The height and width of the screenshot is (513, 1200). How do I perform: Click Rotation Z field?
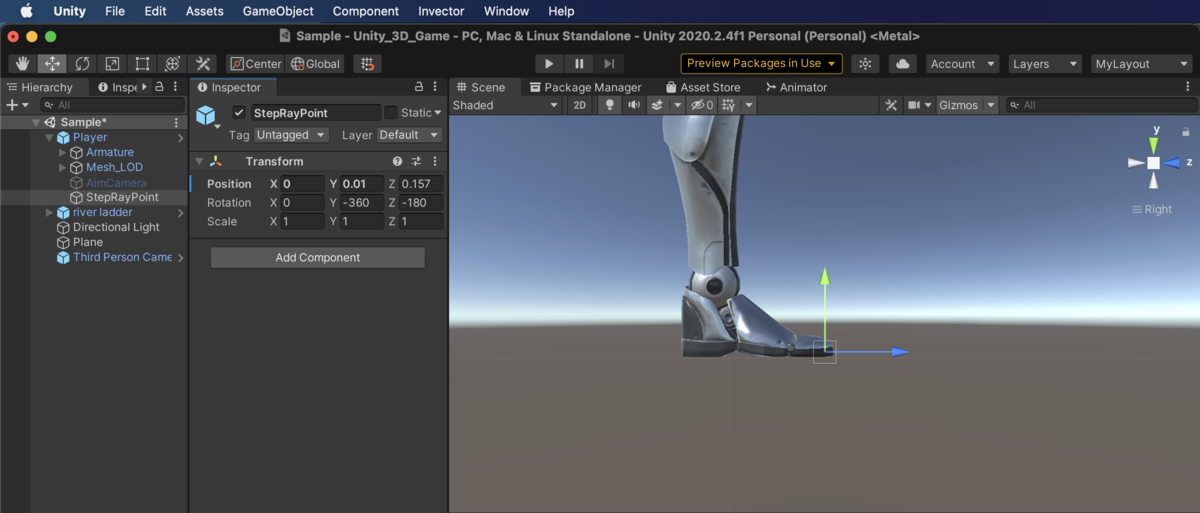[421, 203]
